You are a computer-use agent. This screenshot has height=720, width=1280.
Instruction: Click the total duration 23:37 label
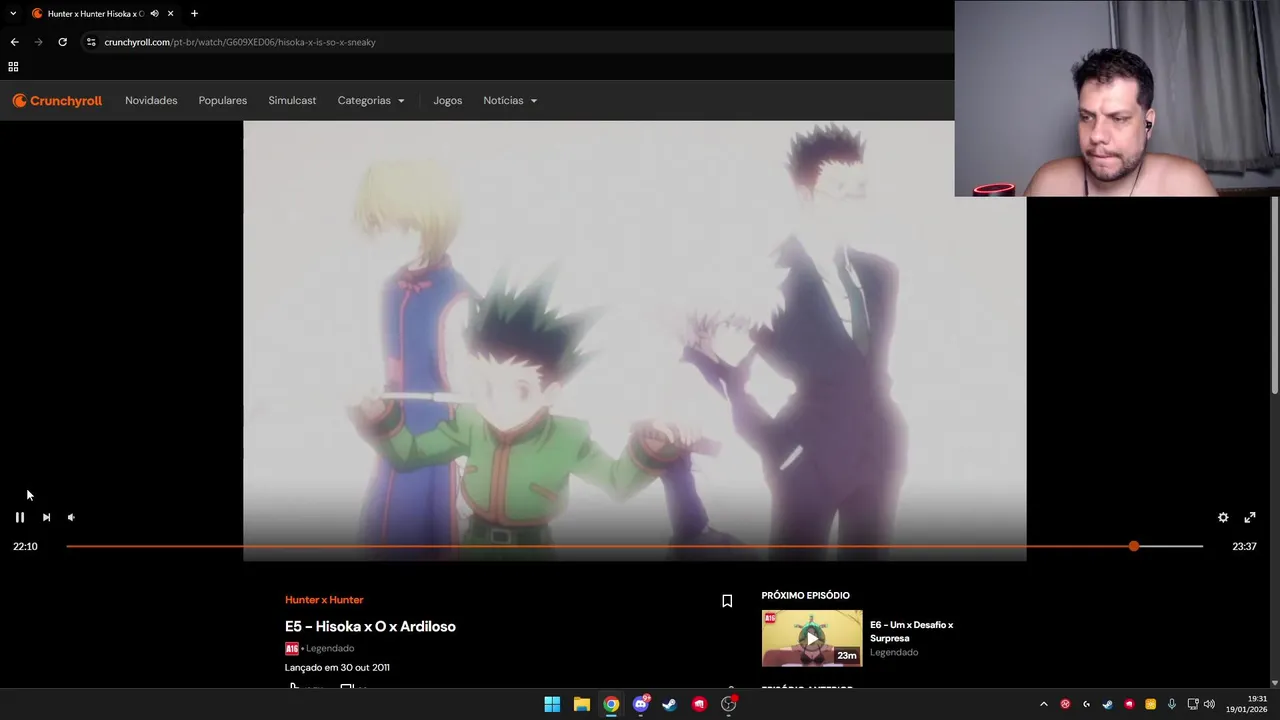(1244, 546)
